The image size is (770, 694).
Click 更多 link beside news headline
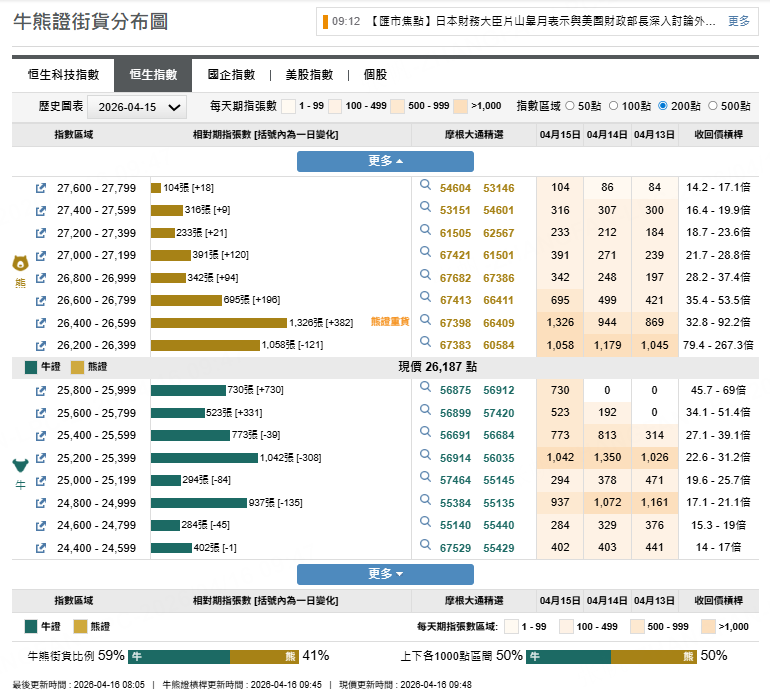coord(738,21)
